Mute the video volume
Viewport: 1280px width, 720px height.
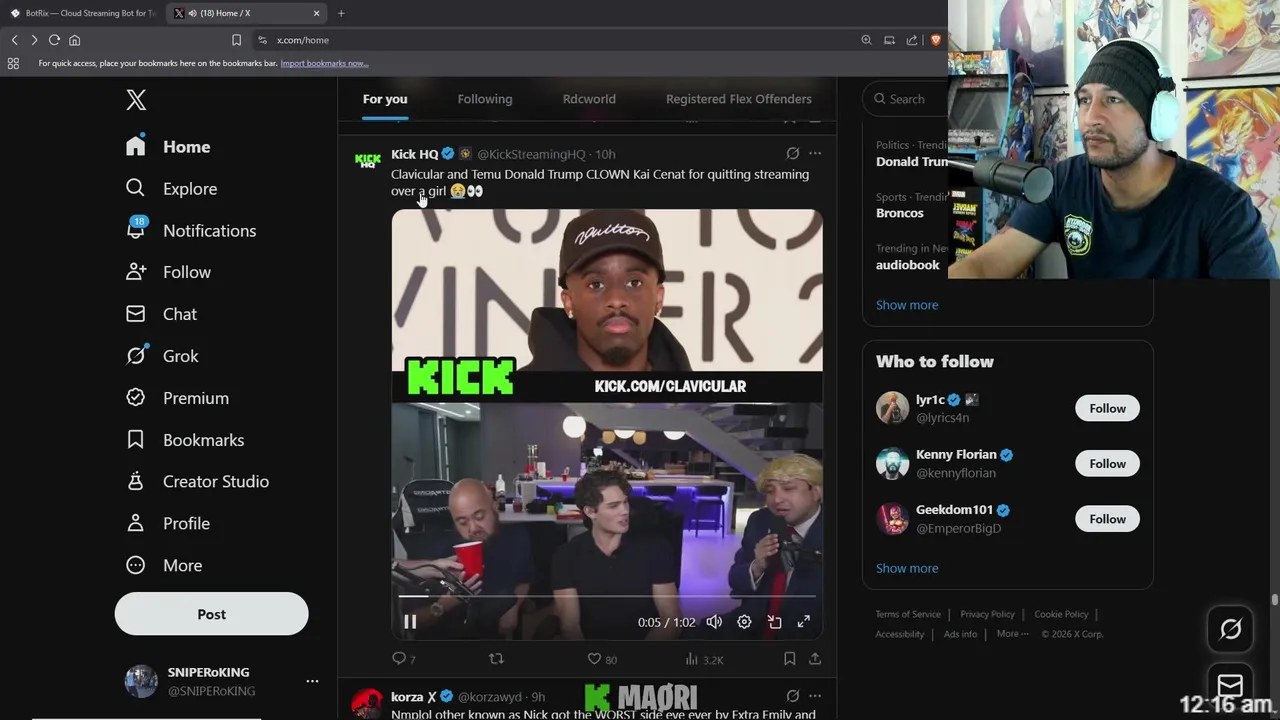point(714,622)
